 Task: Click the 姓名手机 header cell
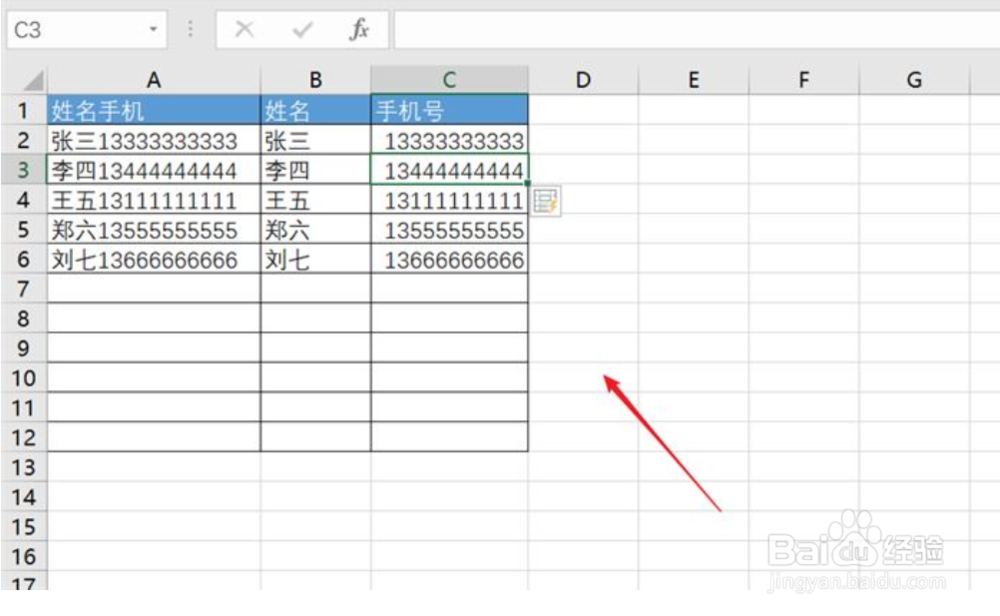[x=152, y=110]
